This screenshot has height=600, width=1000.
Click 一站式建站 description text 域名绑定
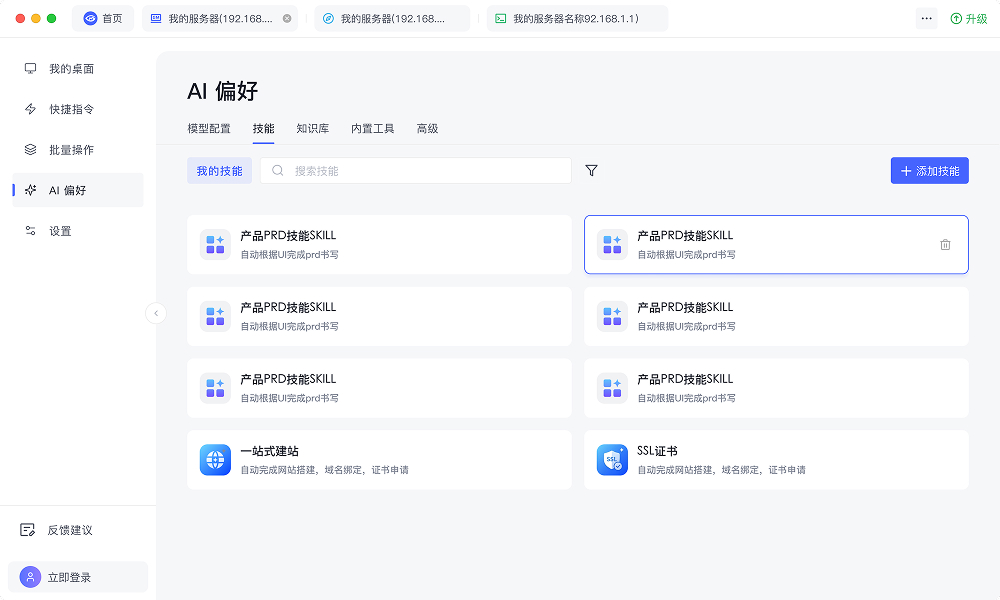(x=344, y=470)
